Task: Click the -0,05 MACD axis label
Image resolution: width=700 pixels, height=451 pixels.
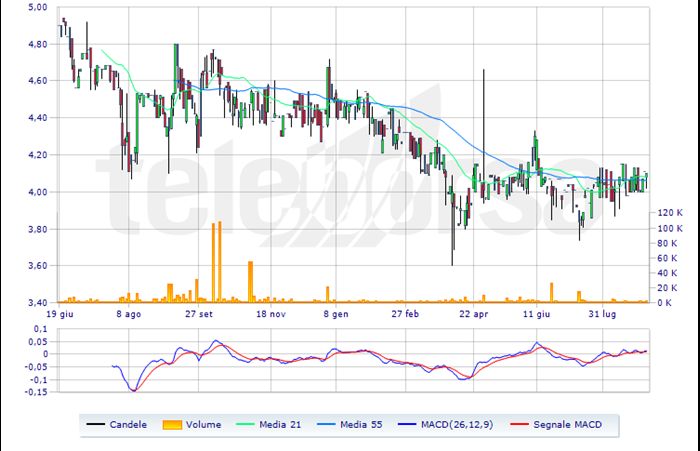Action: [x=35, y=367]
